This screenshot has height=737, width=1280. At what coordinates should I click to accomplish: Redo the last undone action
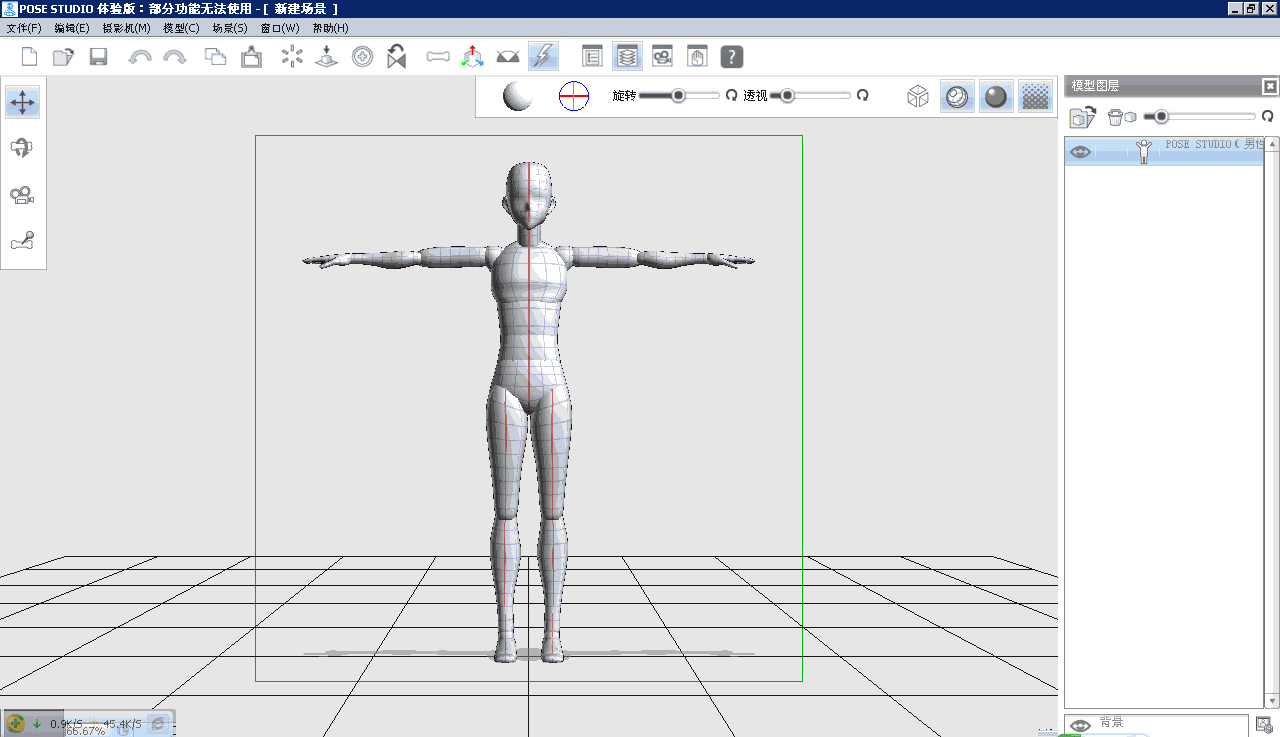[x=175, y=57]
